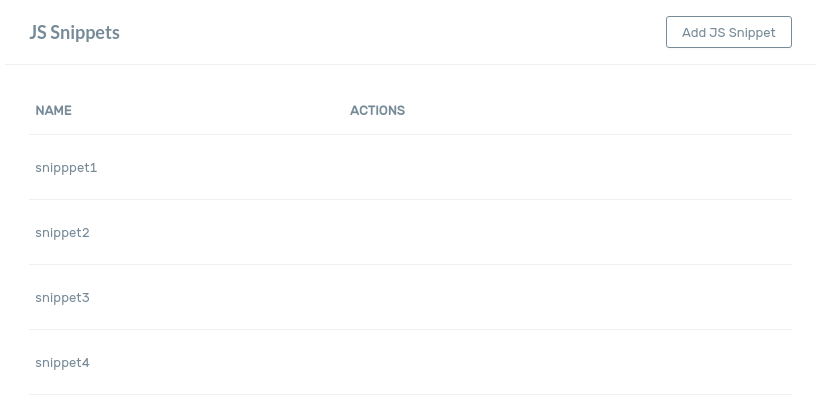Select snippet2 in the list
819x413 pixels.
(62, 233)
